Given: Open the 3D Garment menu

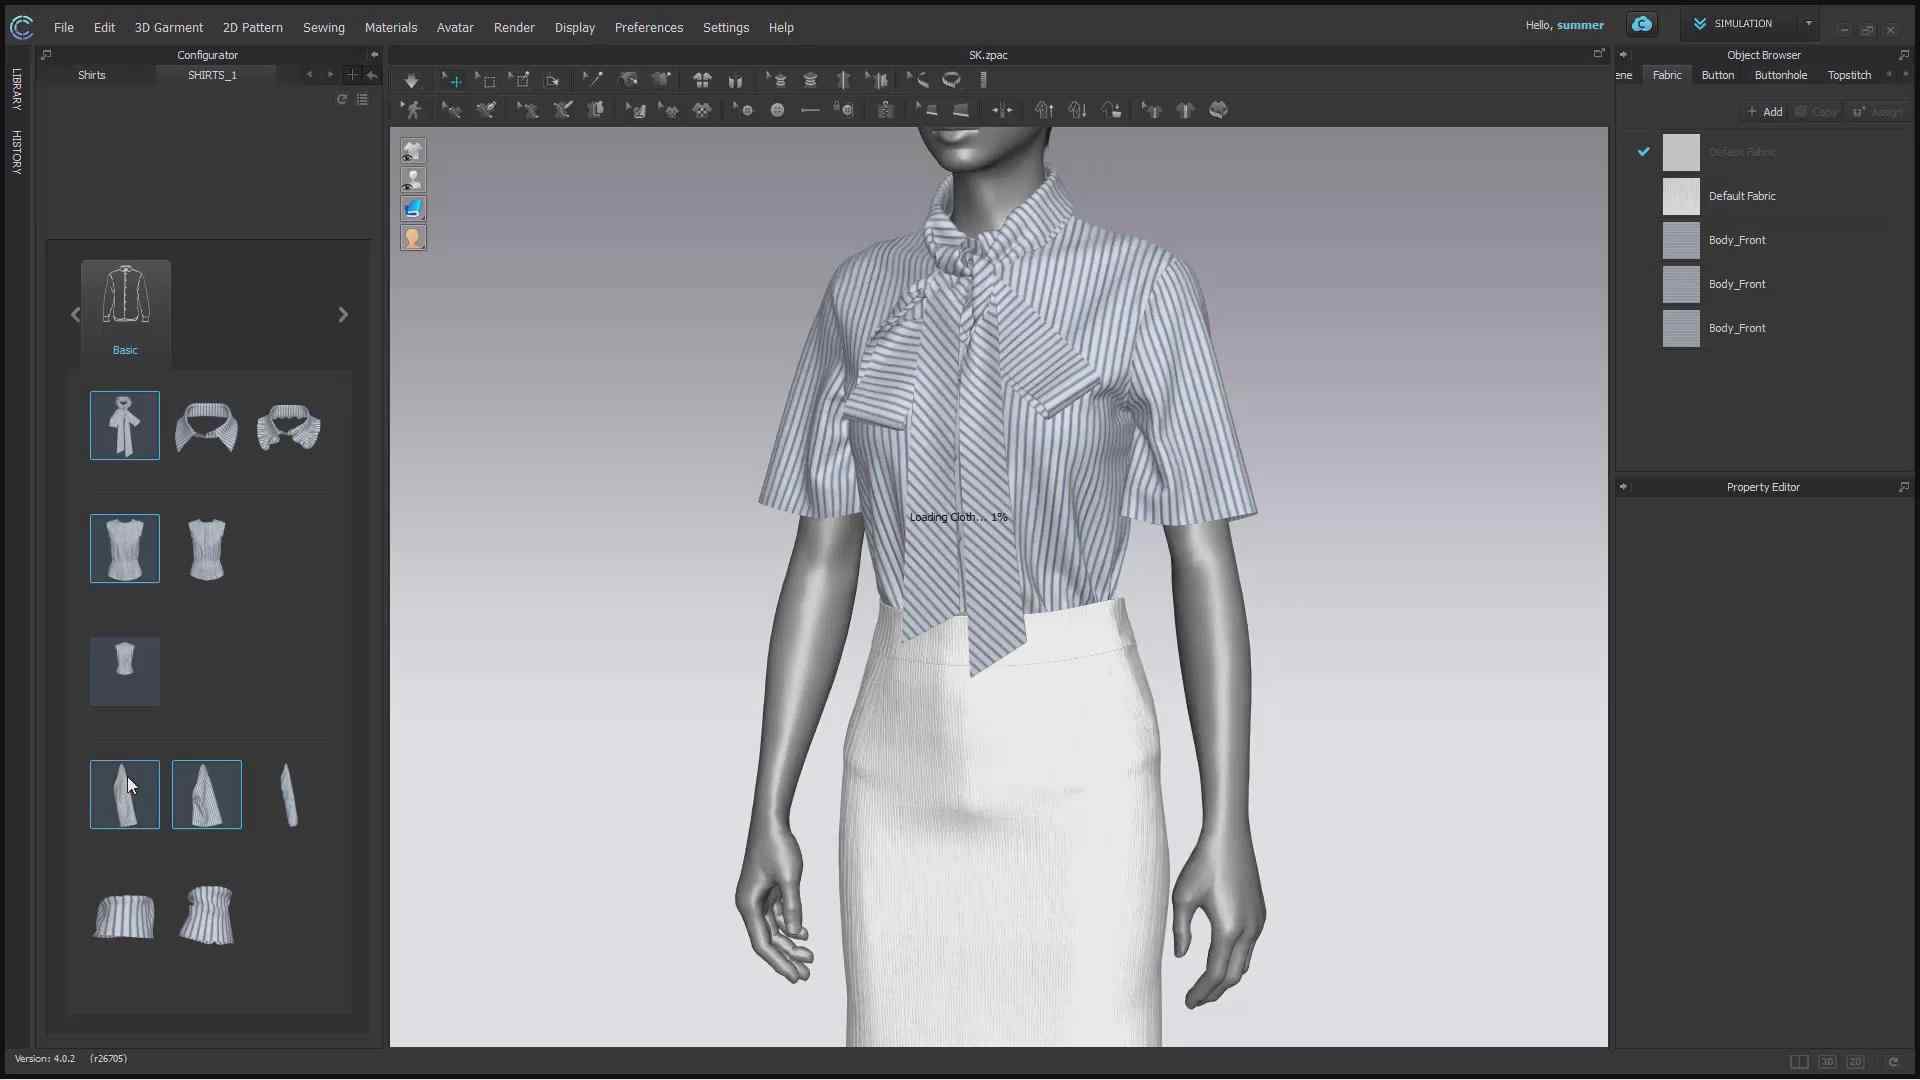Looking at the screenshot, I should (x=167, y=26).
